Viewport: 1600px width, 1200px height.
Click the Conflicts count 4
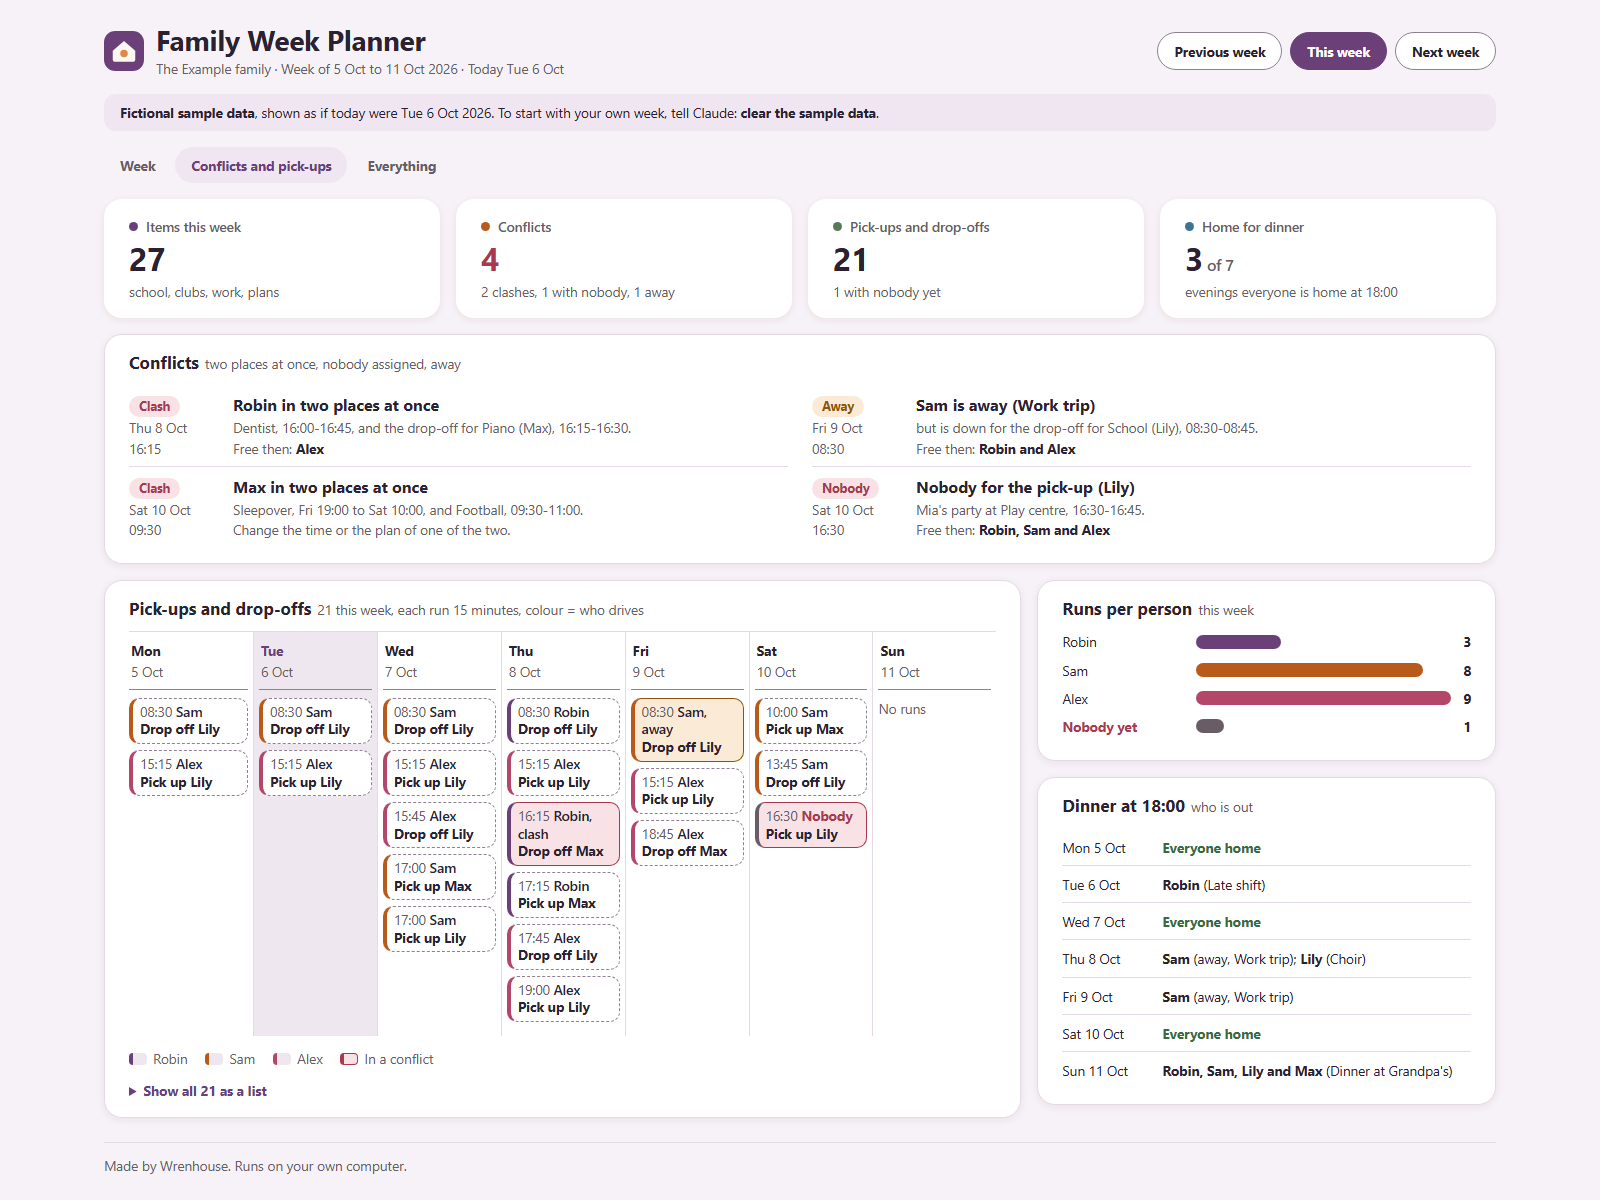pyautogui.click(x=490, y=260)
